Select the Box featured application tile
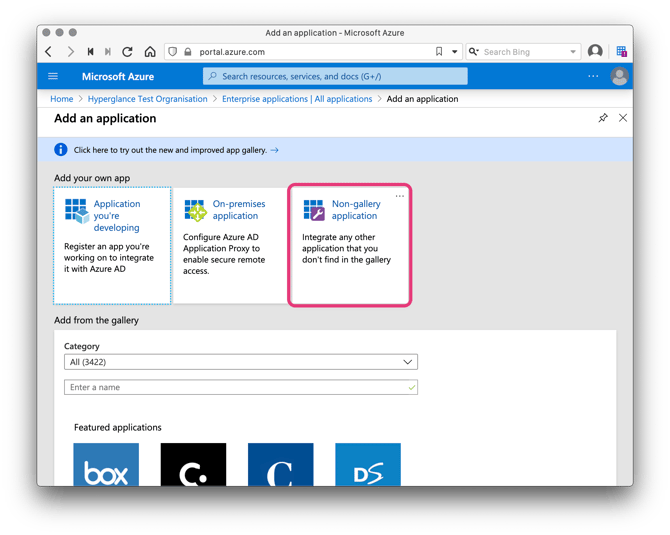Image resolution: width=670 pixels, height=535 pixels. tap(106, 466)
